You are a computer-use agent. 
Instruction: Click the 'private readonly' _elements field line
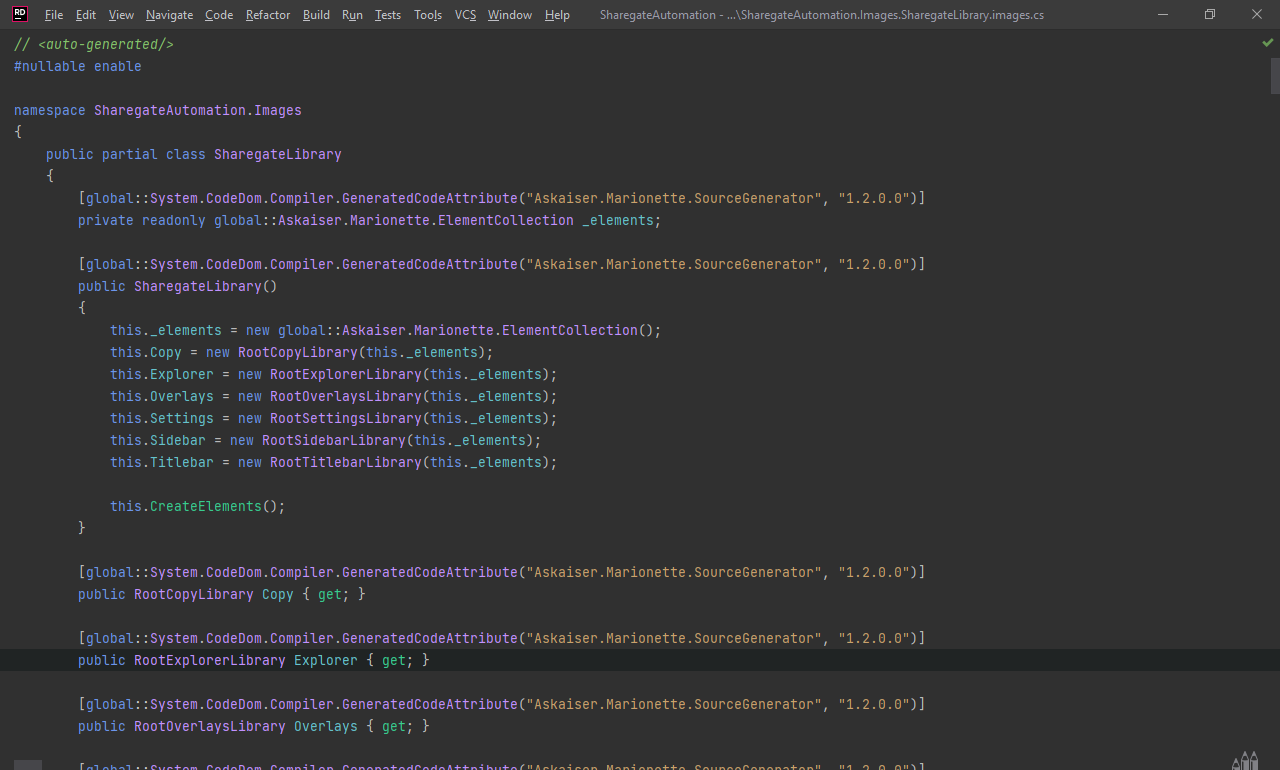tap(370, 221)
